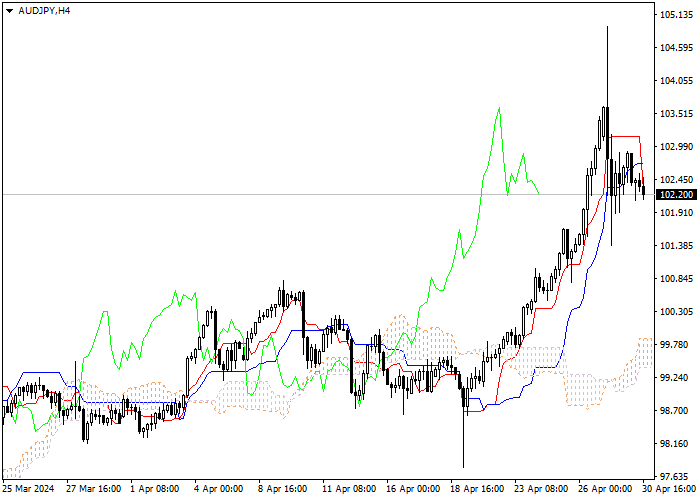The height and width of the screenshot is (500, 700).
Task: Click the 4 Apr 00:00 time label
Action: pos(219,489)
